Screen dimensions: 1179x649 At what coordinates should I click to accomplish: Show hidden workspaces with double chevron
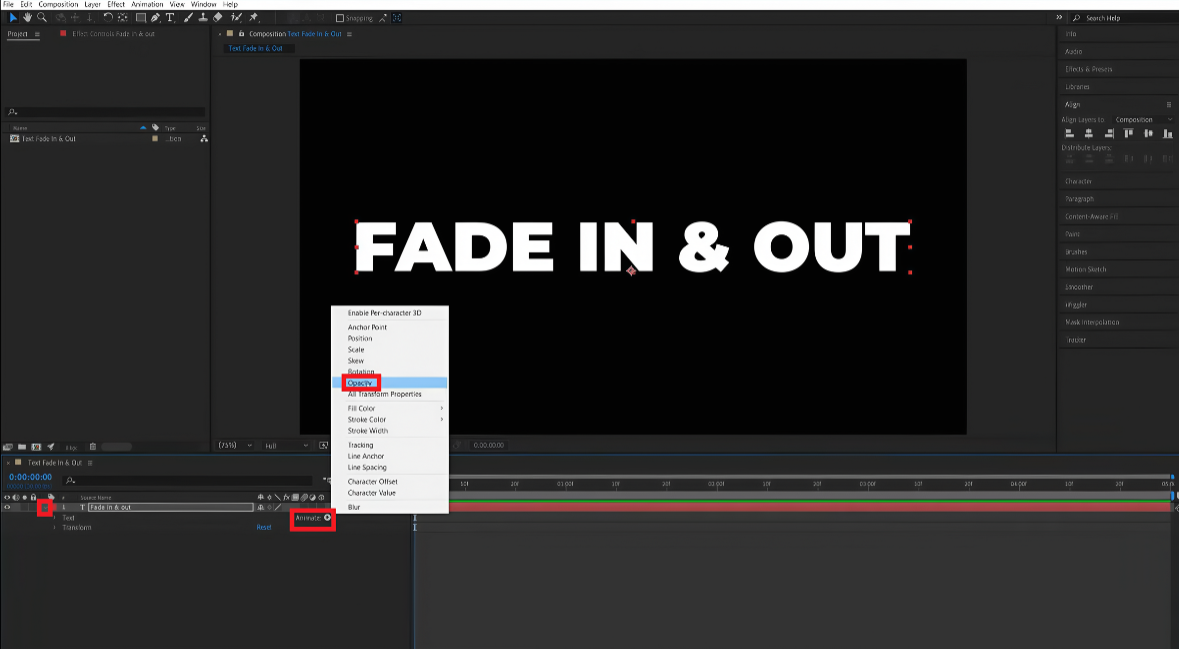click(x=1059, y=17)
